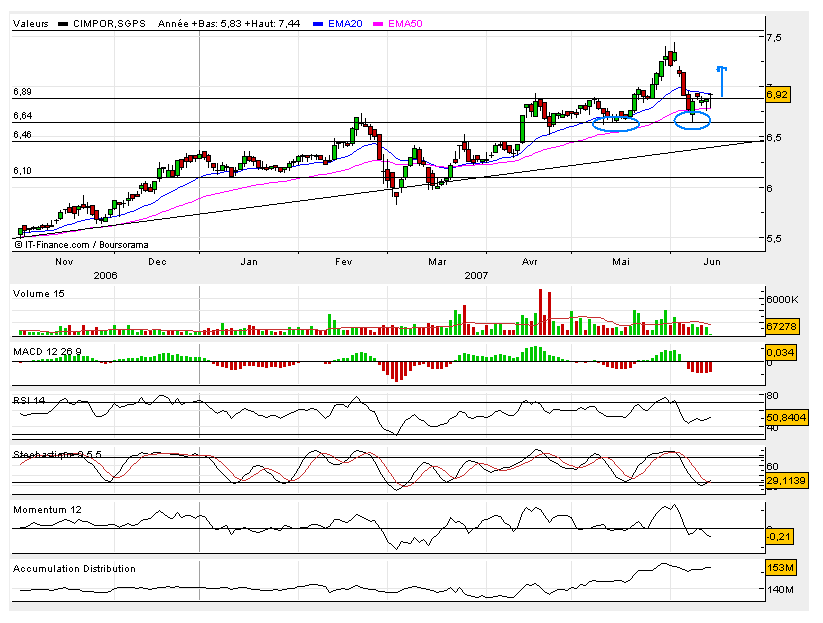
Task: Click the 50,8404 RSI value tag
Action: pyautogui.click(x=786, y=418)
